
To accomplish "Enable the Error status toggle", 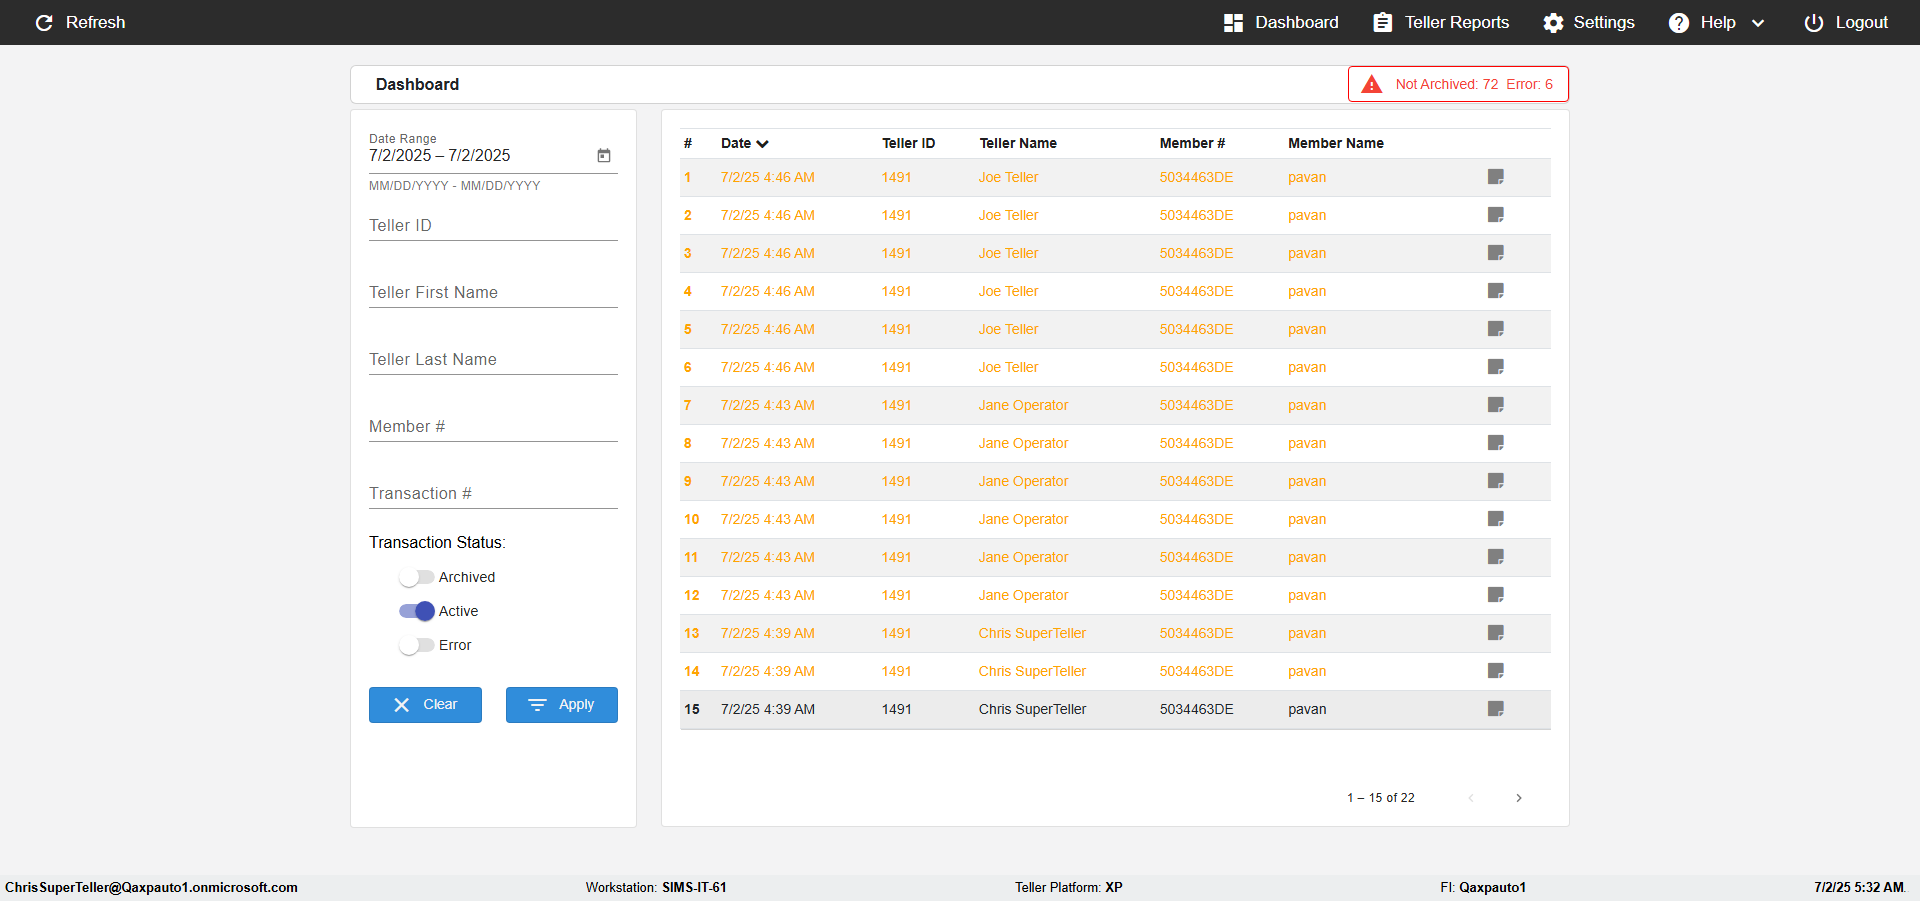I will pyautogui.click(x=416, y=645).
